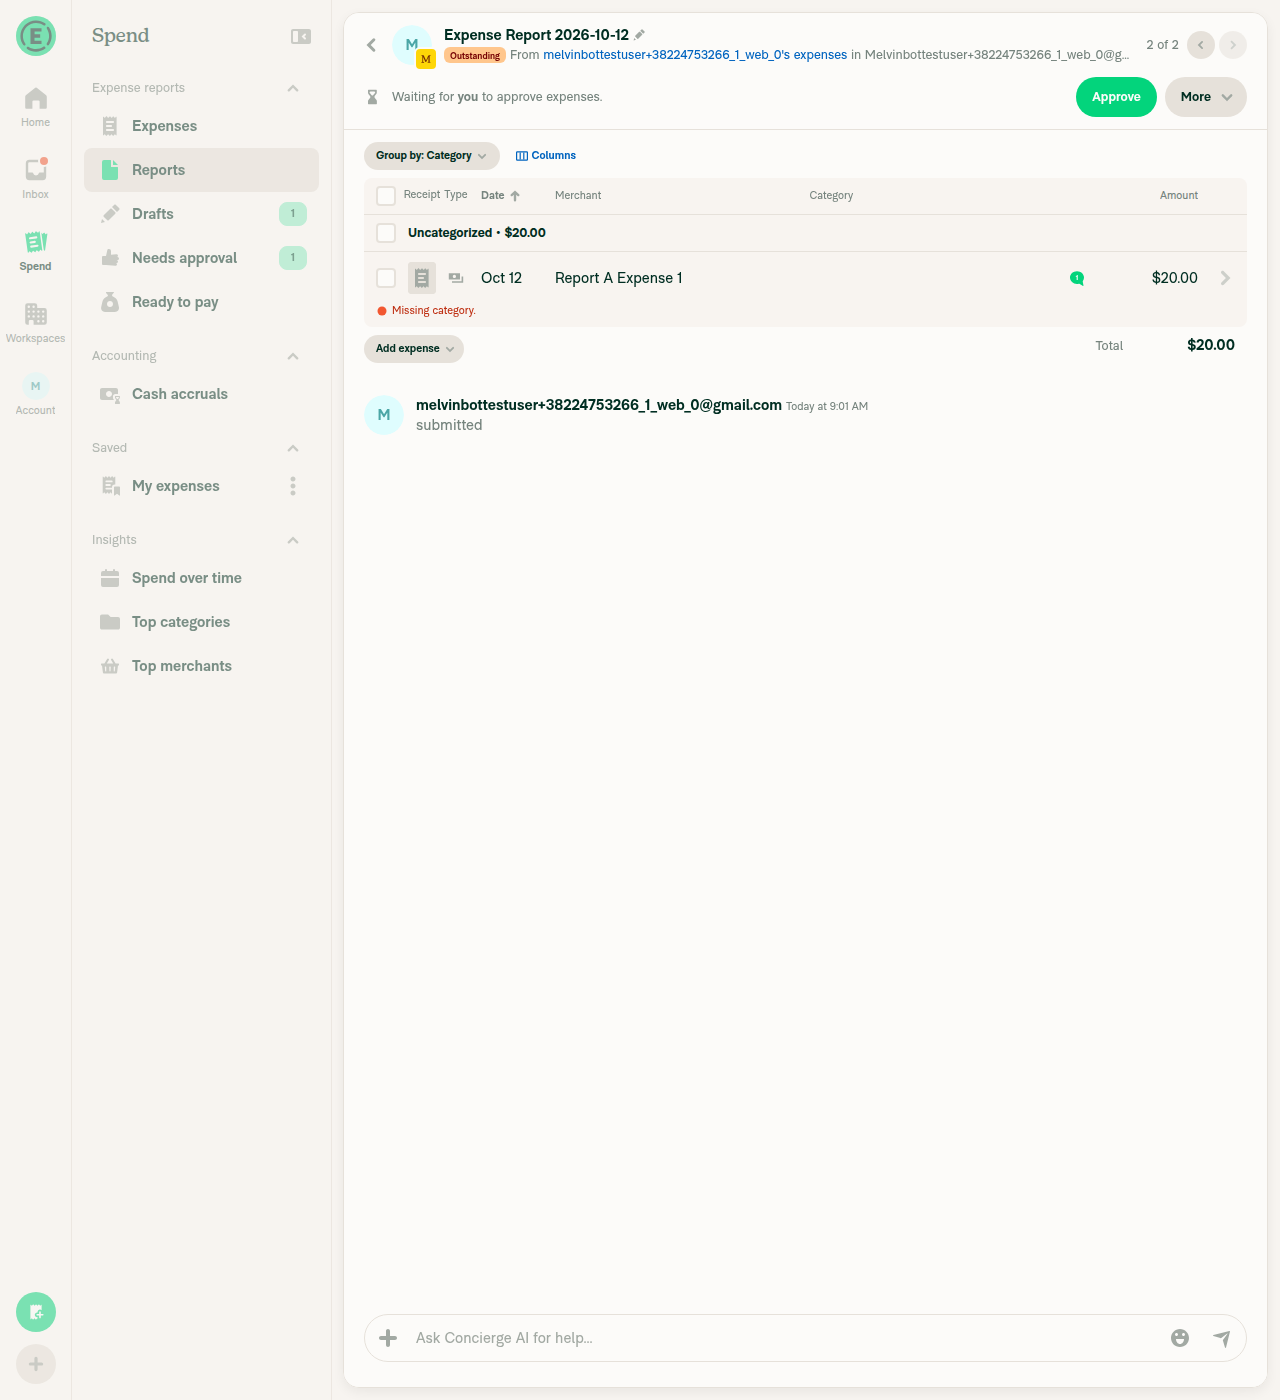Open the Inbox icon in the sidebar
Image resolution: width=1280 pixels, height=1400 pixels.
(x=35, y=179)
